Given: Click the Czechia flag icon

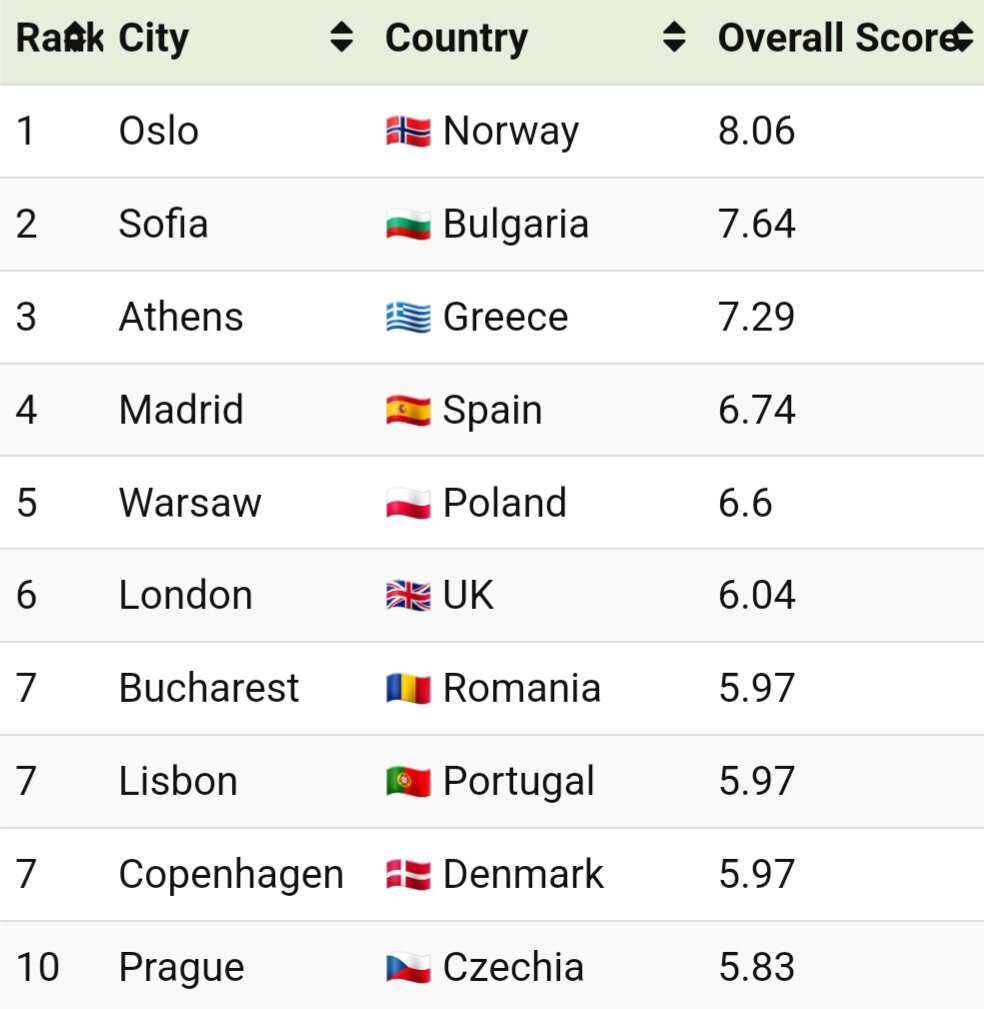Looking at the screenshot, I should pos(408,968).
